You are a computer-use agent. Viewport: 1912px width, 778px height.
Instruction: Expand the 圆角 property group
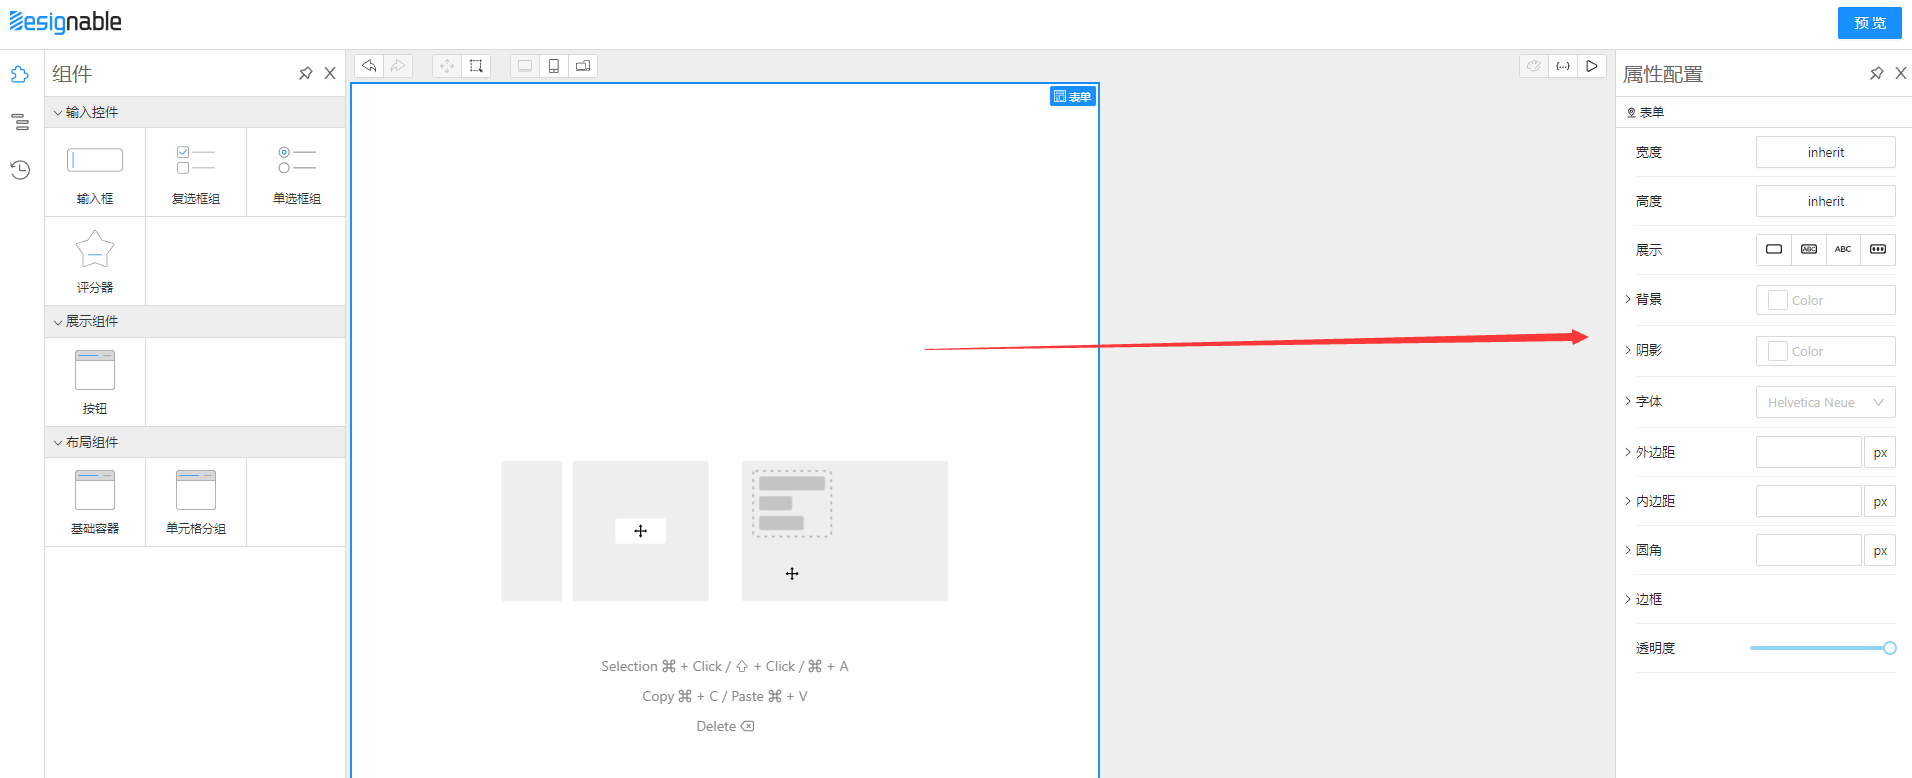pos(1628,550)
